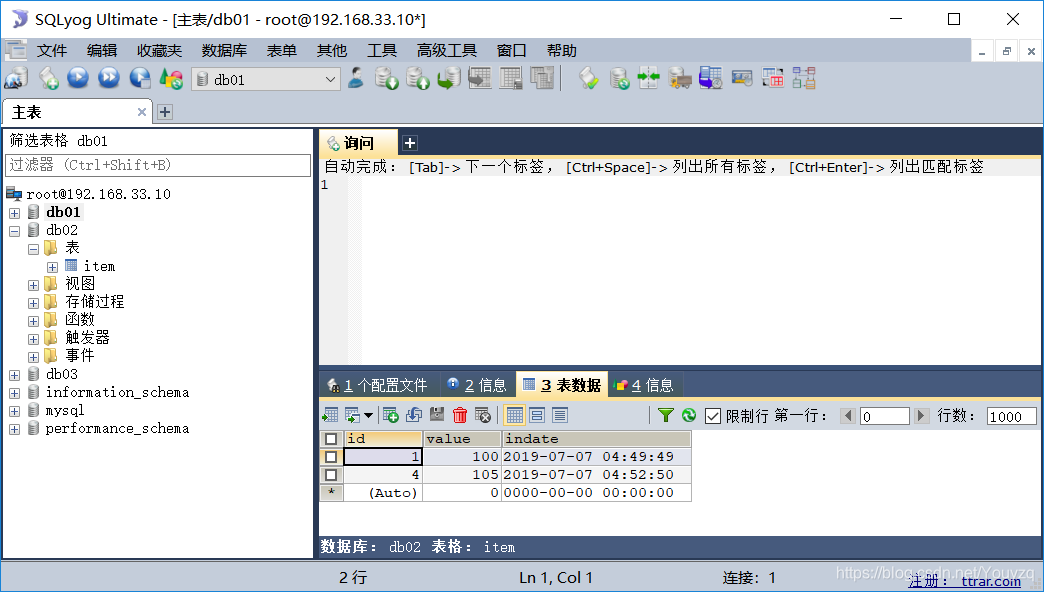Click the schema synchronization toolbar icon with green arrows
The width and height of the screenshot is (1044, 592).
point(648,79)
